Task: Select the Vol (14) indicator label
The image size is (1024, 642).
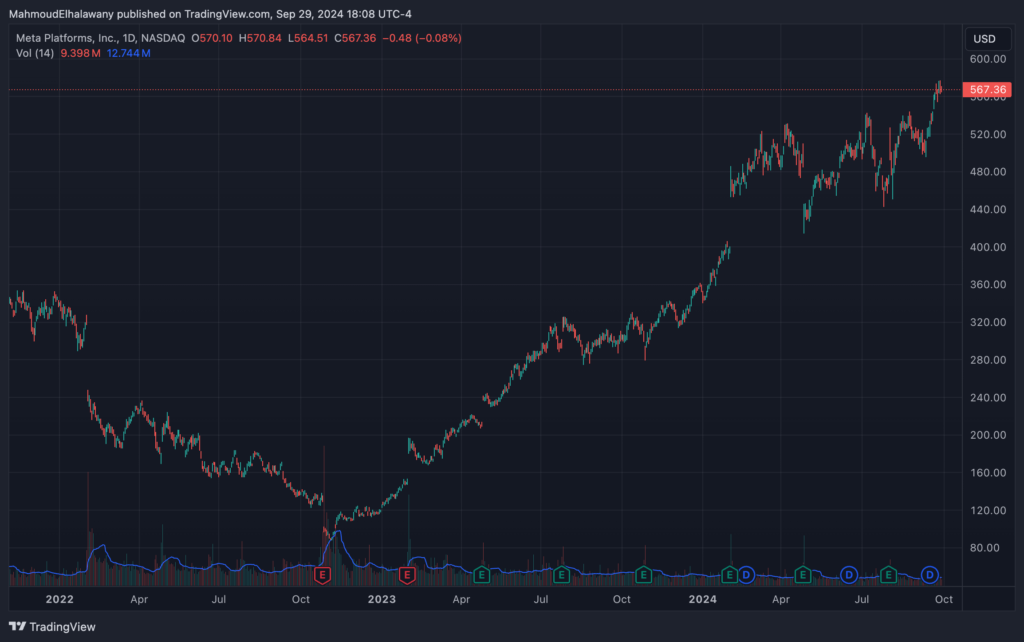Action: coord(37,52)
